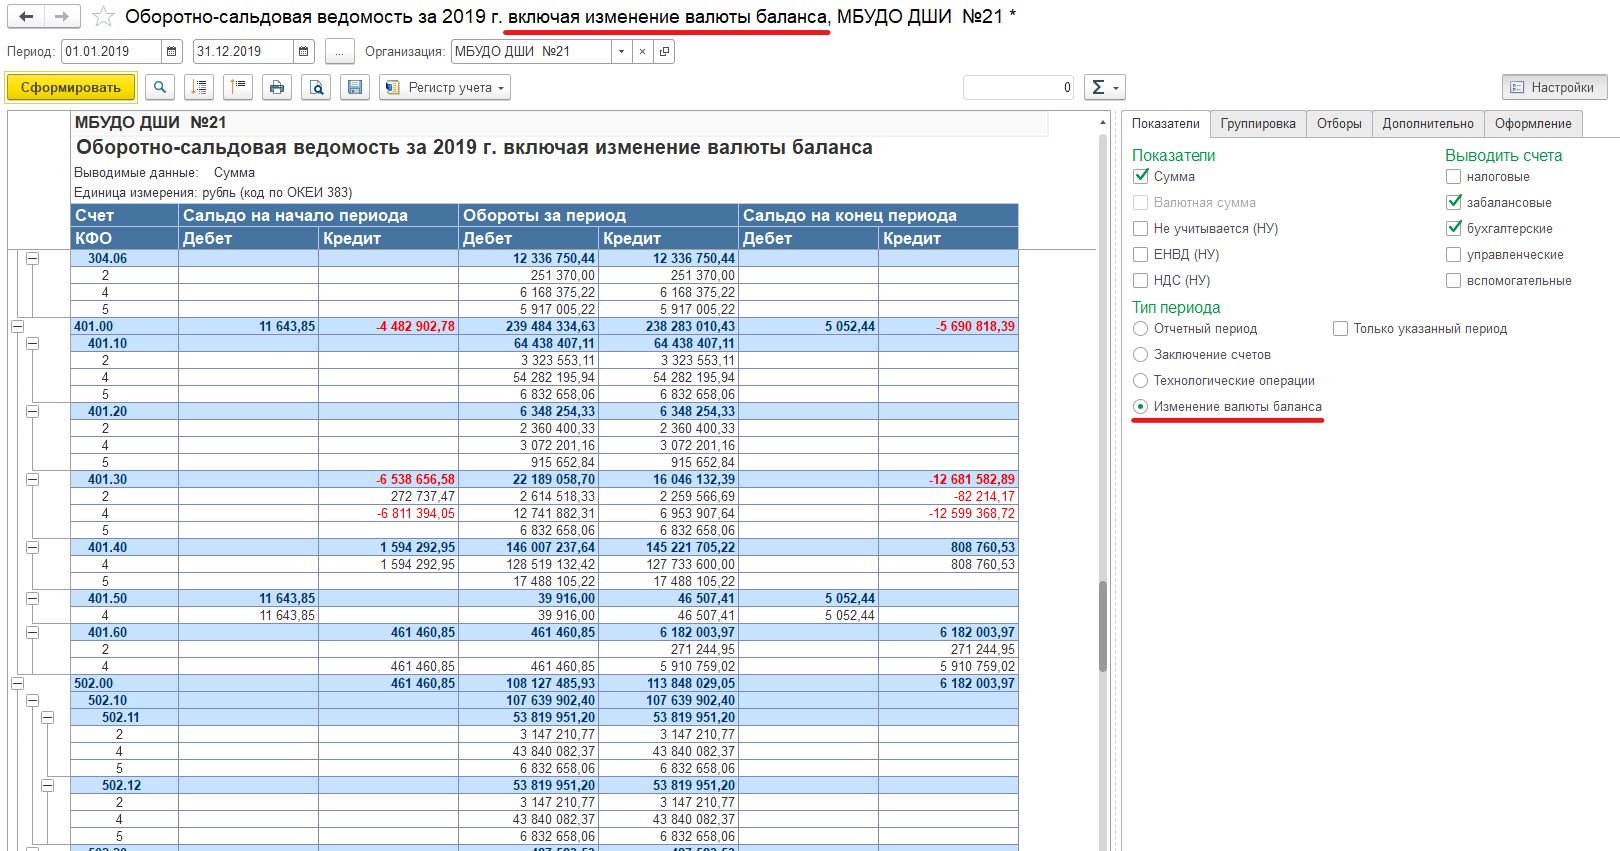Save report with floppy disk icon
Screen dimensions: 1620x851
354,88
